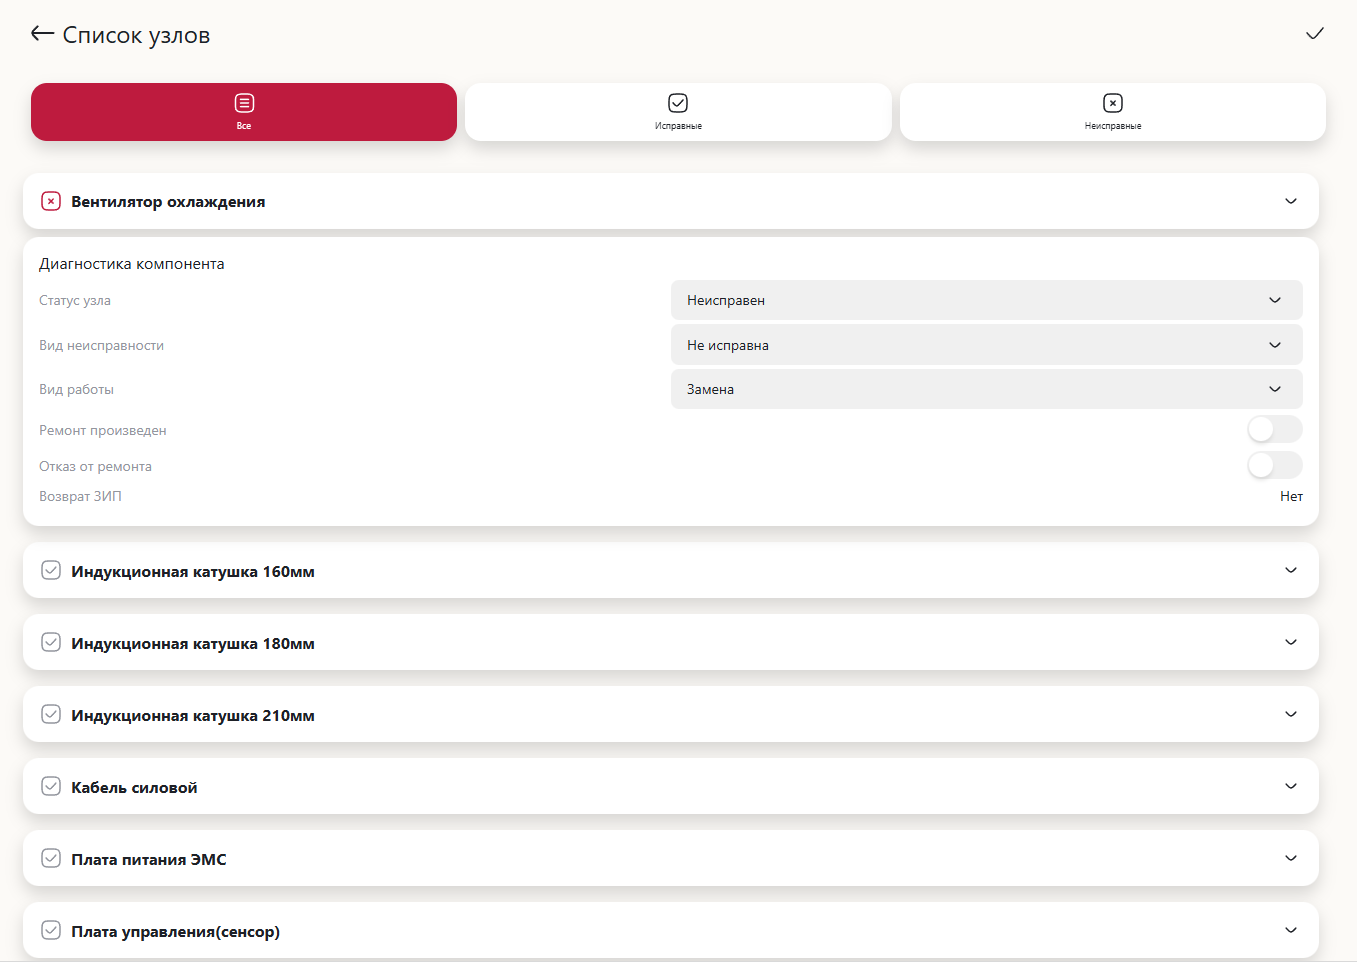
Task: Confirm with the top-right checkmark icon
Action: point(1314,34)
